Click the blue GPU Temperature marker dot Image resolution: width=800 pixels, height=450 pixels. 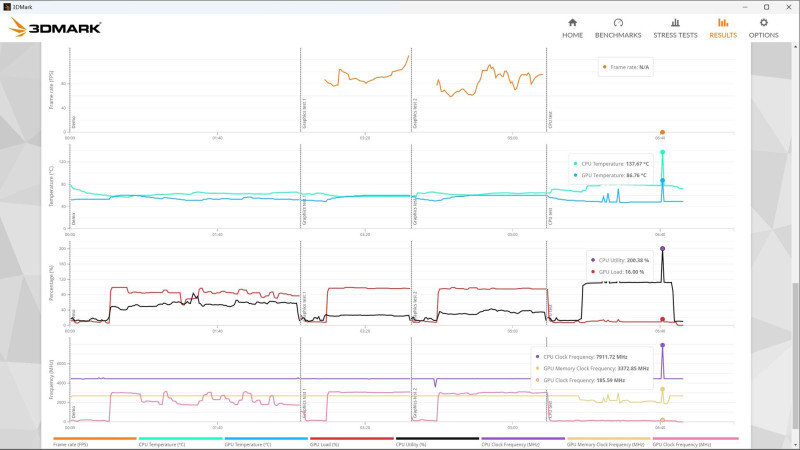tap(662, 181)
